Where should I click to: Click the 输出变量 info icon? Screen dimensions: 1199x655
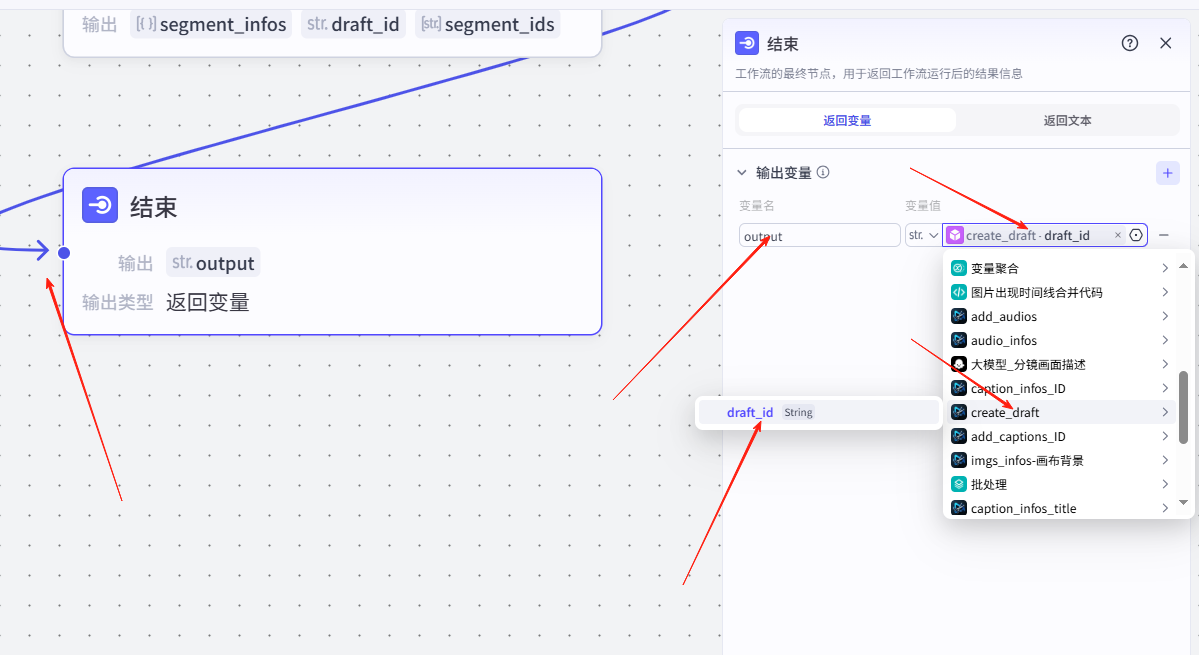(x=823, y=173)
